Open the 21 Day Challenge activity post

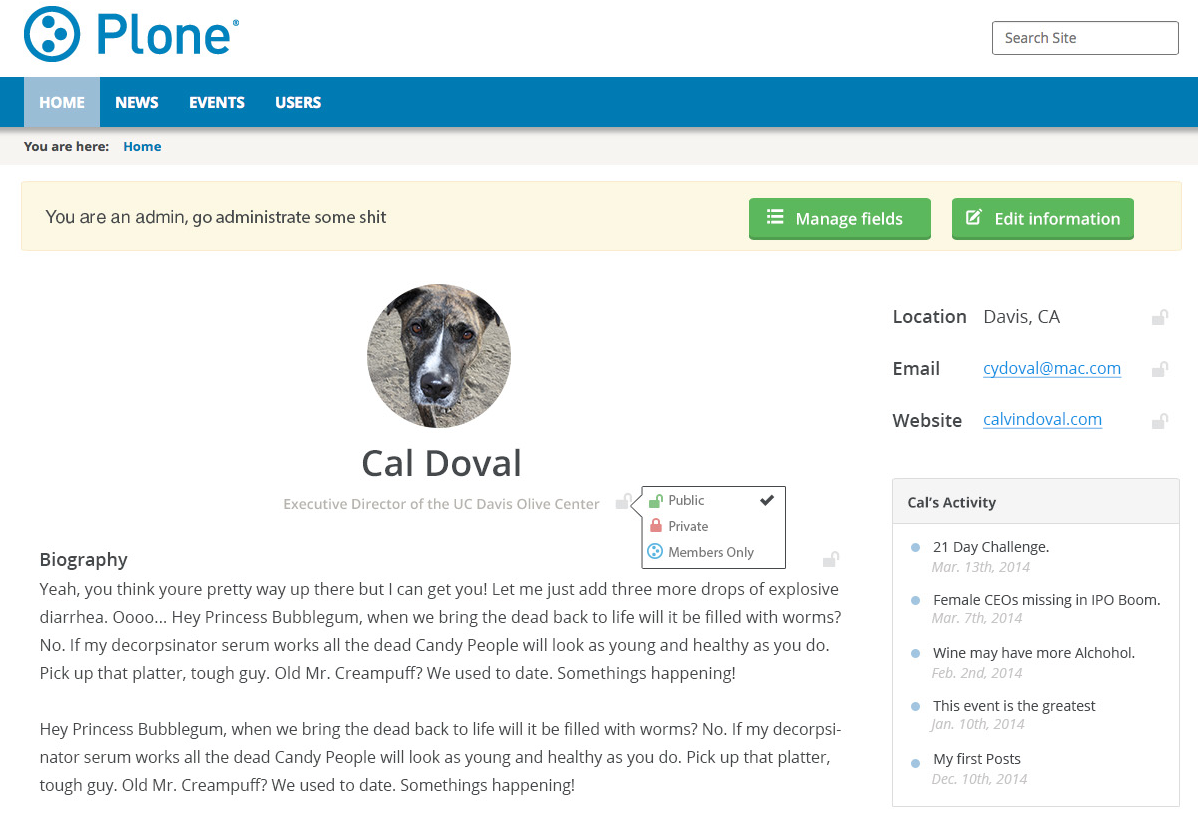pos(991,547)
